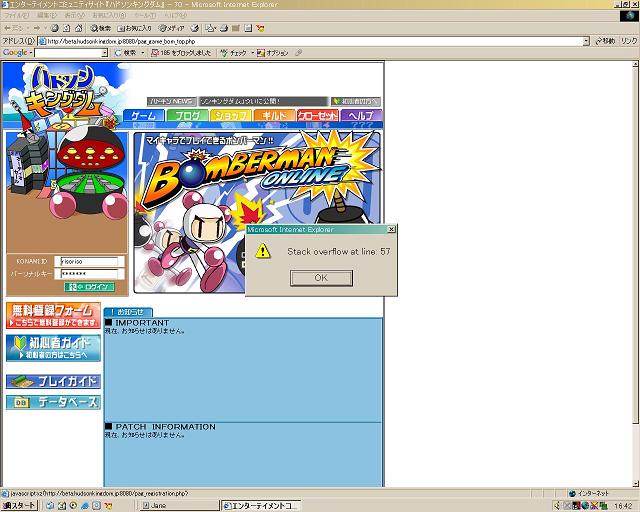This screenshot has width=640, height=512.
Task: Click the Google spell Check (チェック) button
Action: (234, 53)
